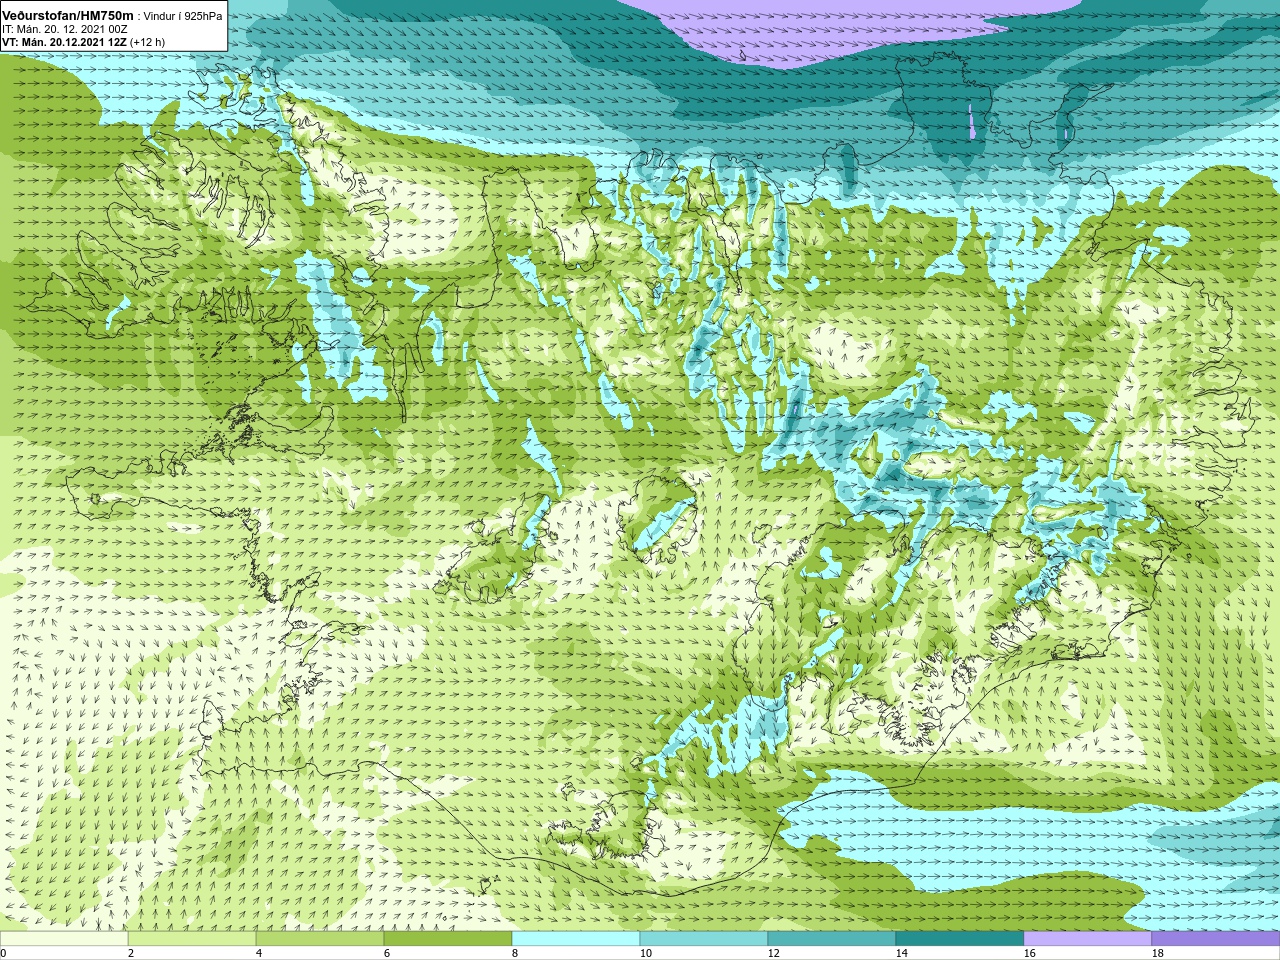Click the legend scale label "12"
This screenshot has height=960, width=1280.
point(774,953)
